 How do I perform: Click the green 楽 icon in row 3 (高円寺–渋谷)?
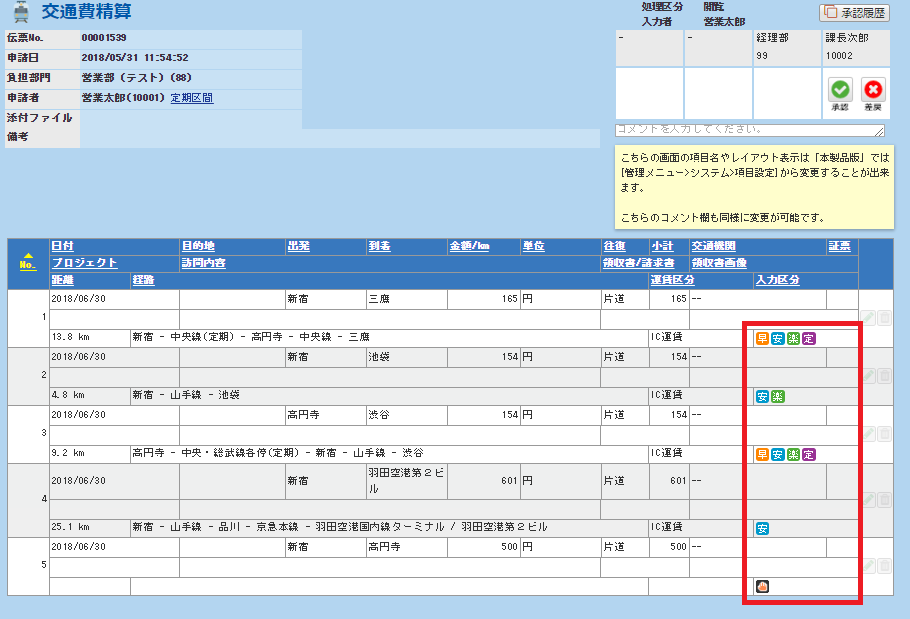coord(793,454)
